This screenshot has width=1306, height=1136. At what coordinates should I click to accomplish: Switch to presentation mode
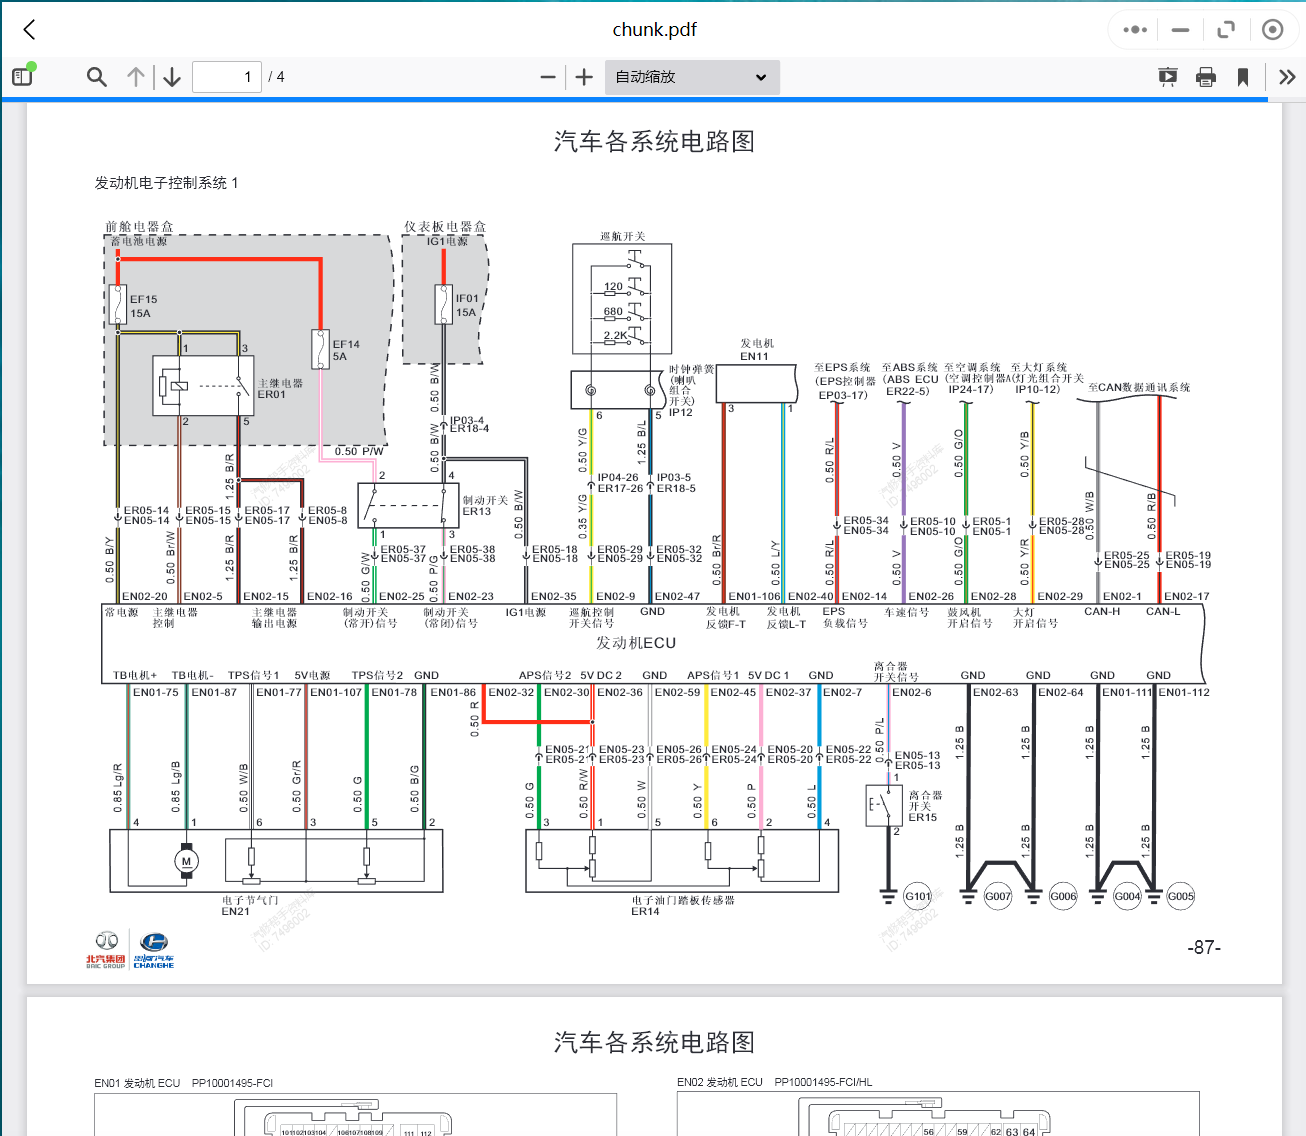(x=1167, y=77)
